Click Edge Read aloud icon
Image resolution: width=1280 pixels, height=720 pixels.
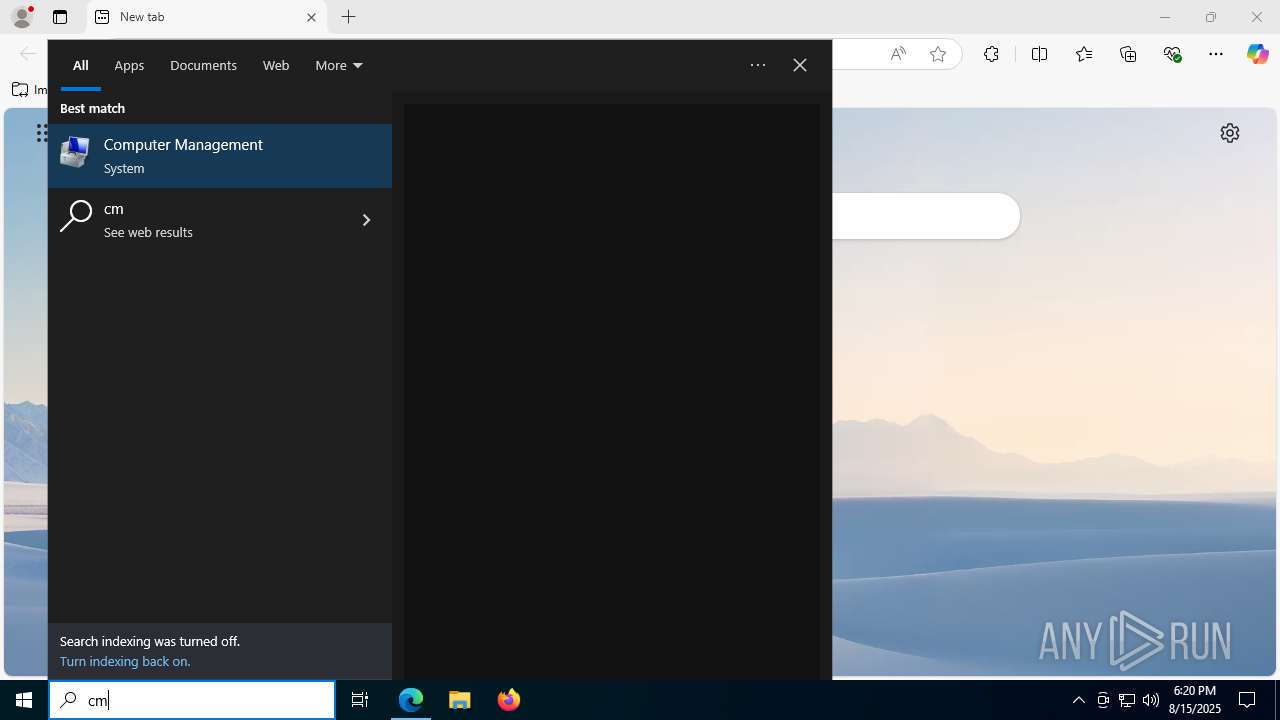pos(898,54)
